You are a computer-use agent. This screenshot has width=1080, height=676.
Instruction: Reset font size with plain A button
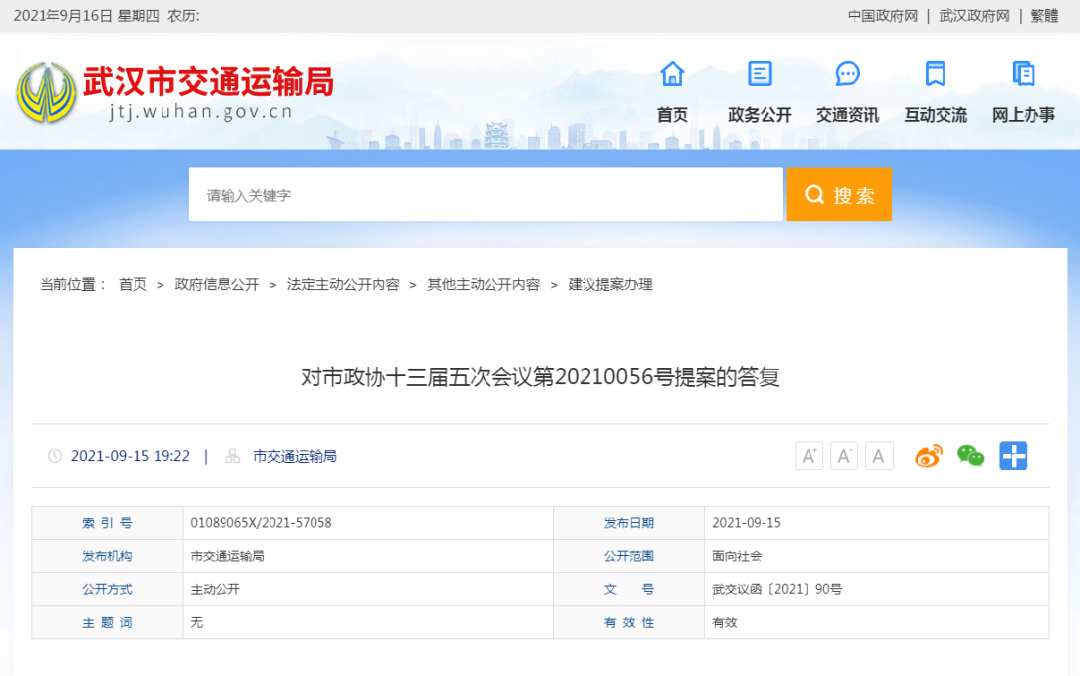pos(879,456)
